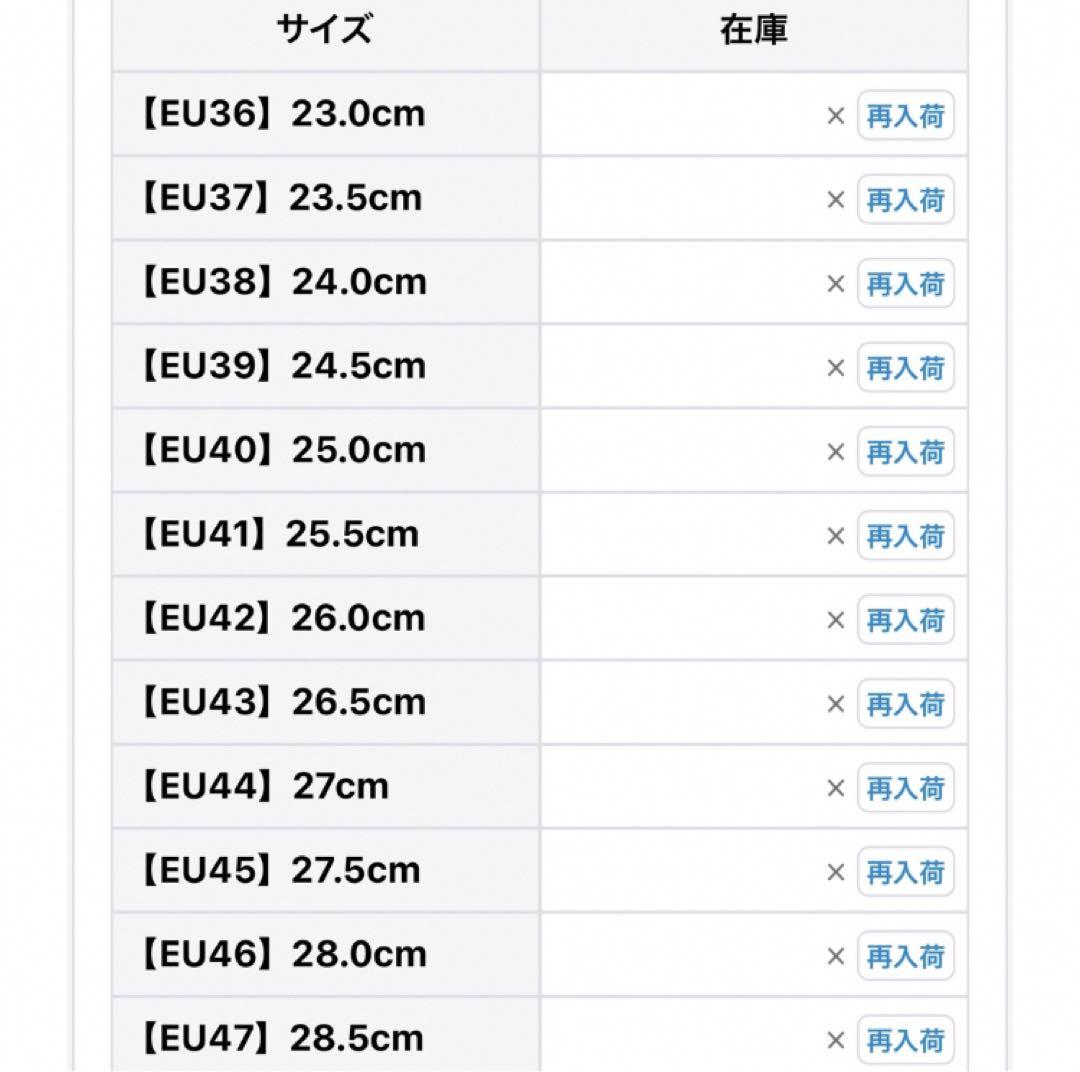Click the × icon in the EU44 27cm row

point(835,788)
